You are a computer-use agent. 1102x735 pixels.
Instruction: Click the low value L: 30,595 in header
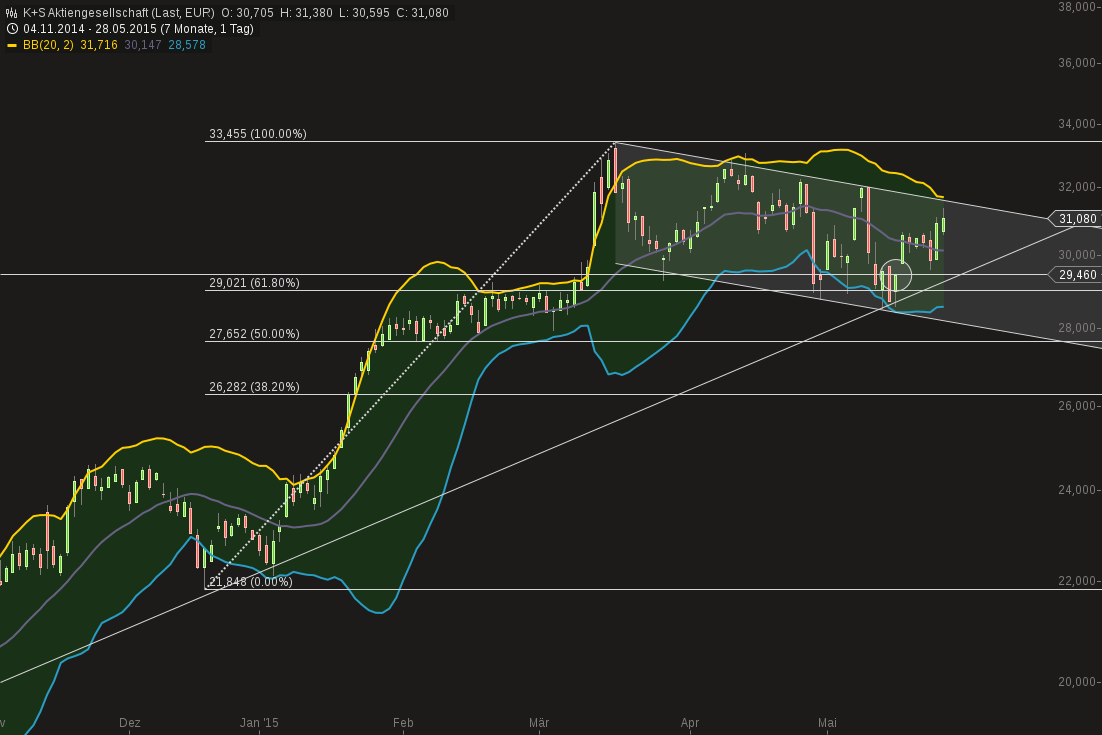(x=364, y=13)
